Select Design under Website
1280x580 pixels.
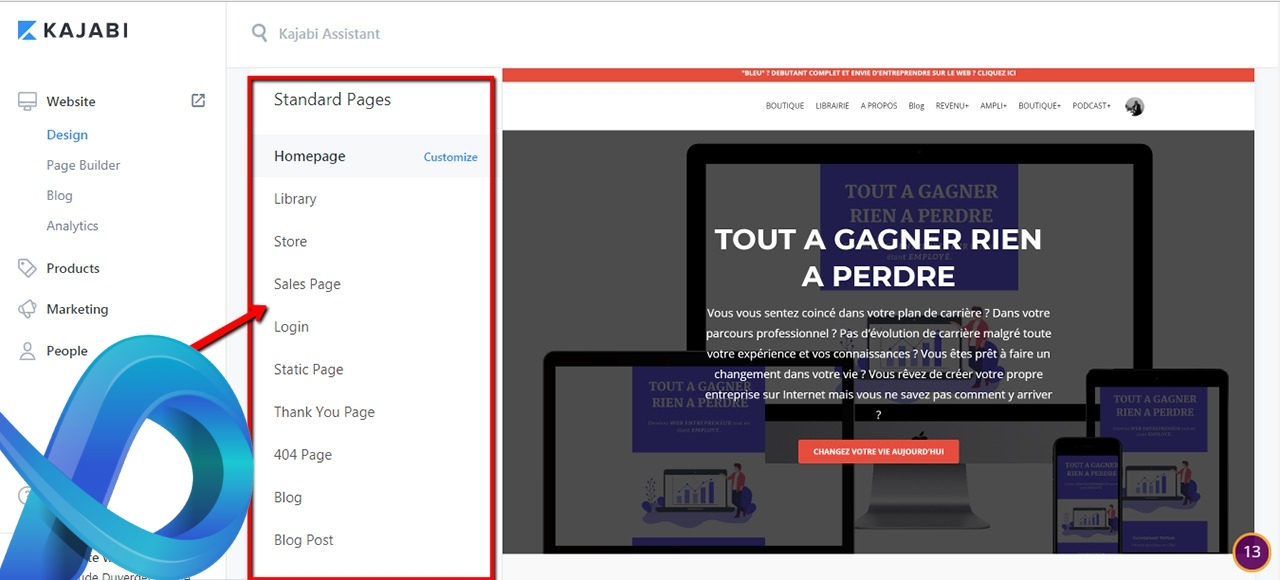[x=67, y=135]
